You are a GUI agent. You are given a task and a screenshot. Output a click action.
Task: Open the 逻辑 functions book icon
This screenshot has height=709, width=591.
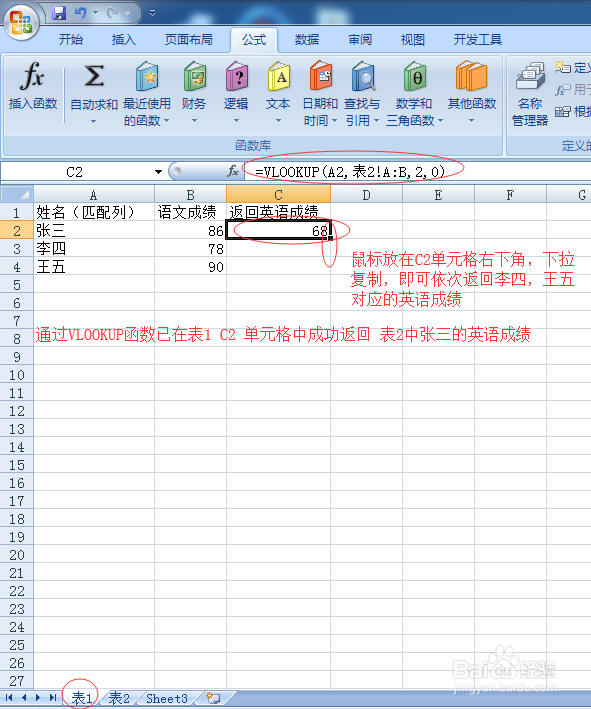pos(236,77)
